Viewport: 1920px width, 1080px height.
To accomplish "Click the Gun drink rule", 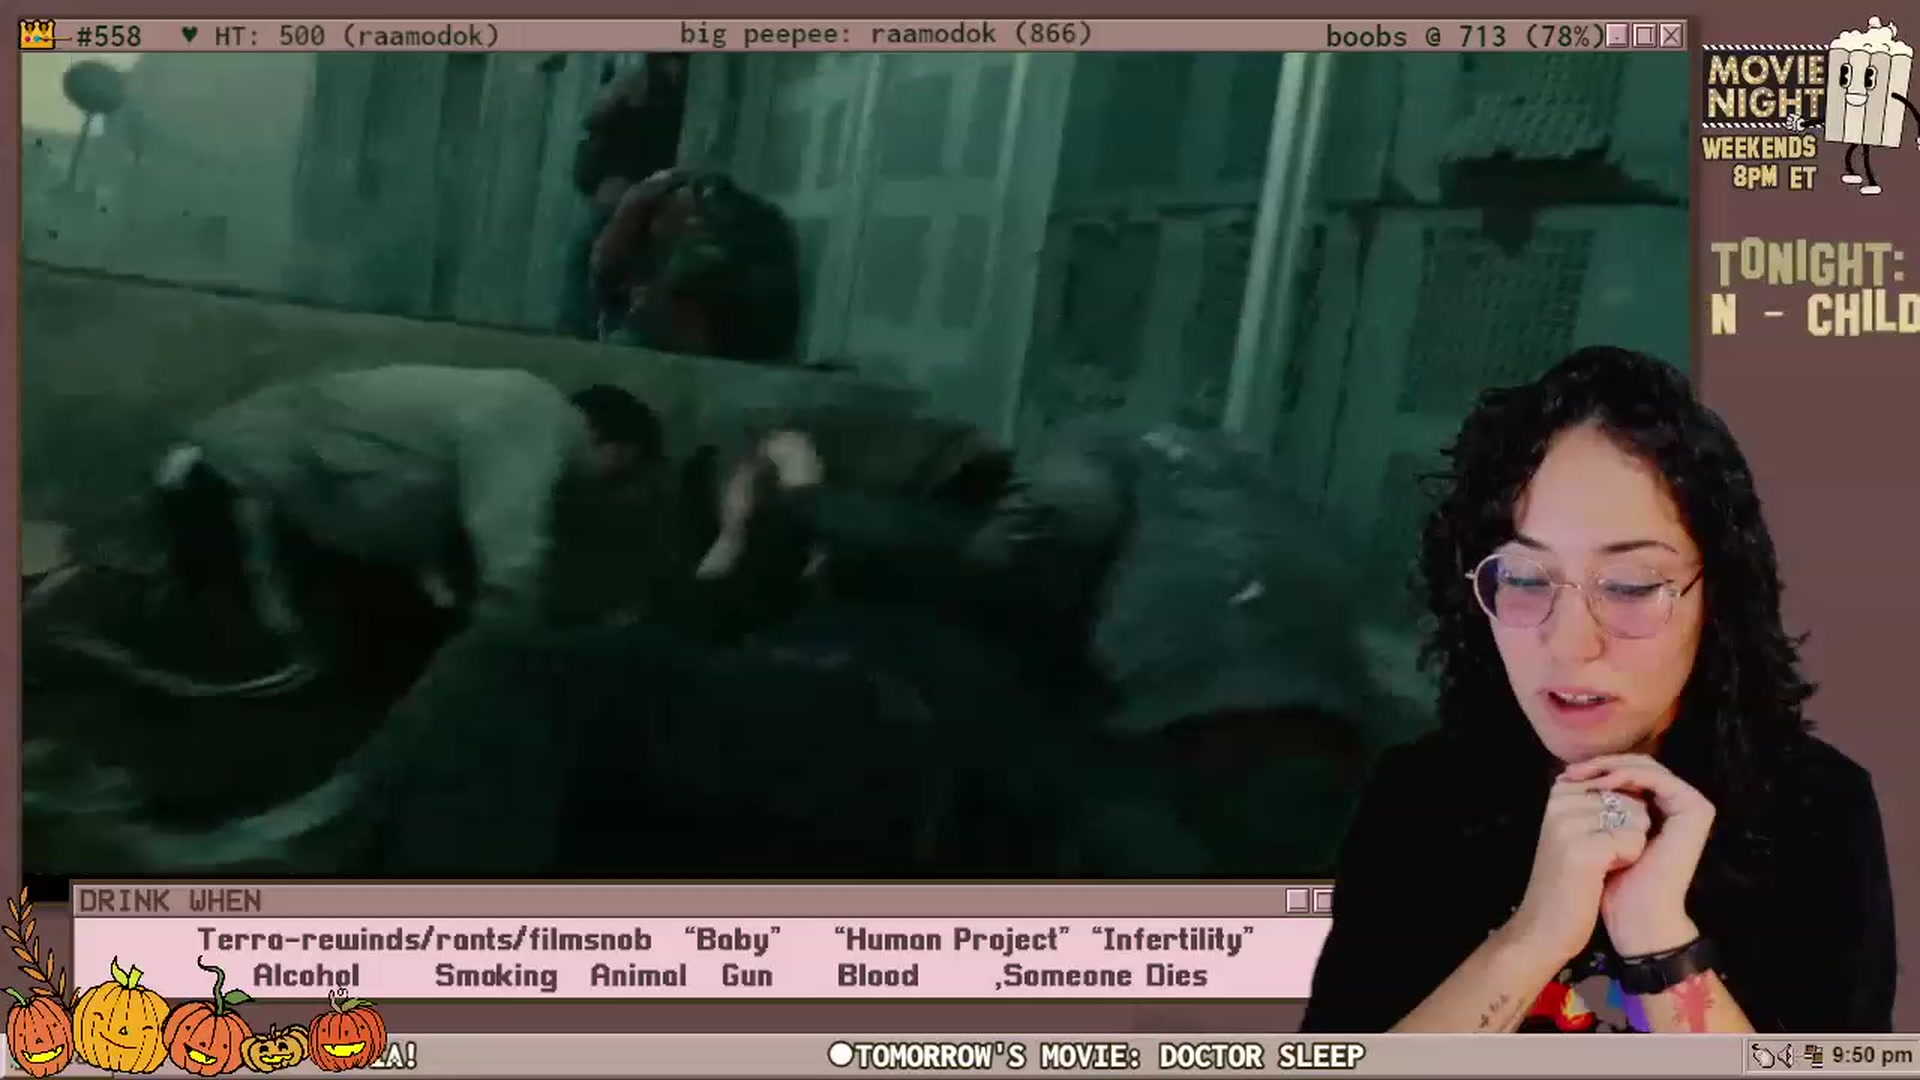I will [x=747, y=975].
